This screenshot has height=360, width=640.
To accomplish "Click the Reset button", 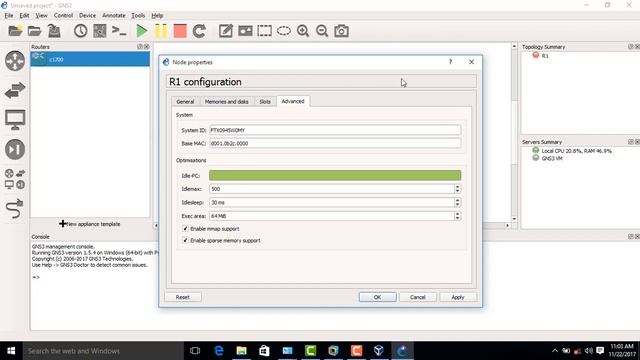I will click(x=182, y=297).
